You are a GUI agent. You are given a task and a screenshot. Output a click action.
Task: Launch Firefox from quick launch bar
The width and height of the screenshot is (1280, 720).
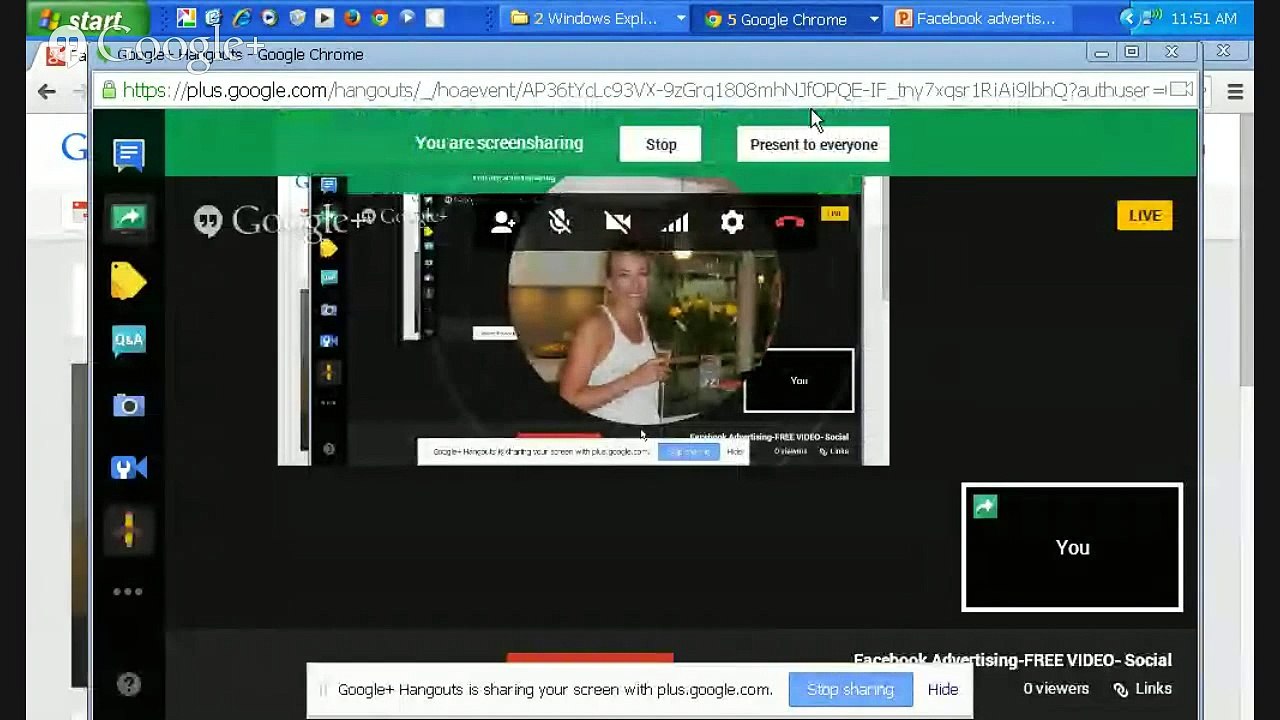pos(352,18)
